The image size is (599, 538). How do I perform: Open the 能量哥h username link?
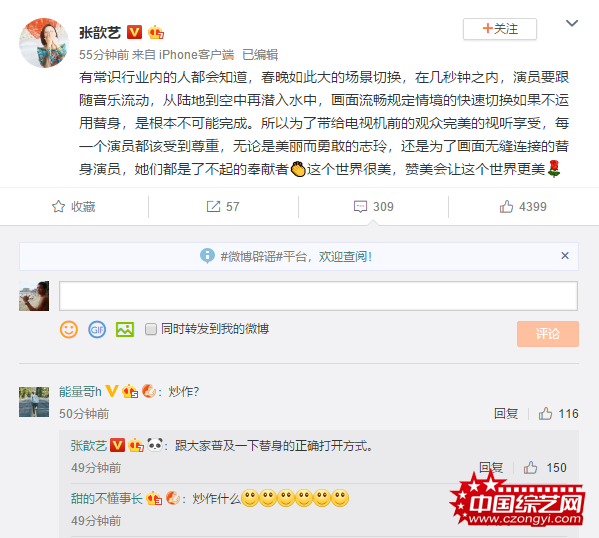[x=80, y=392]
